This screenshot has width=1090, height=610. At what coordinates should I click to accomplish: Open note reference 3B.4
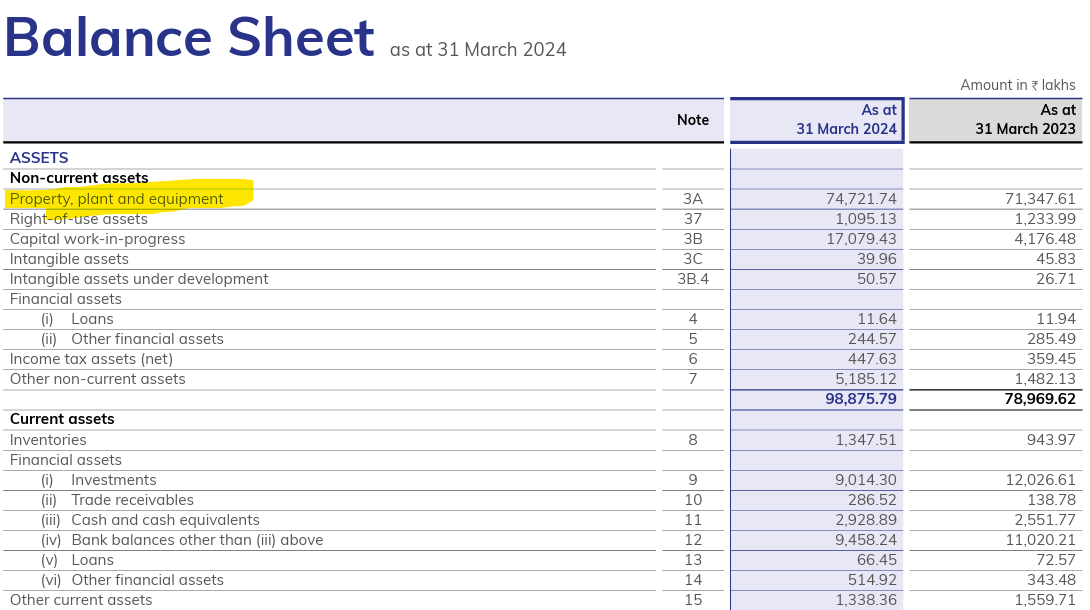[692, 279]
